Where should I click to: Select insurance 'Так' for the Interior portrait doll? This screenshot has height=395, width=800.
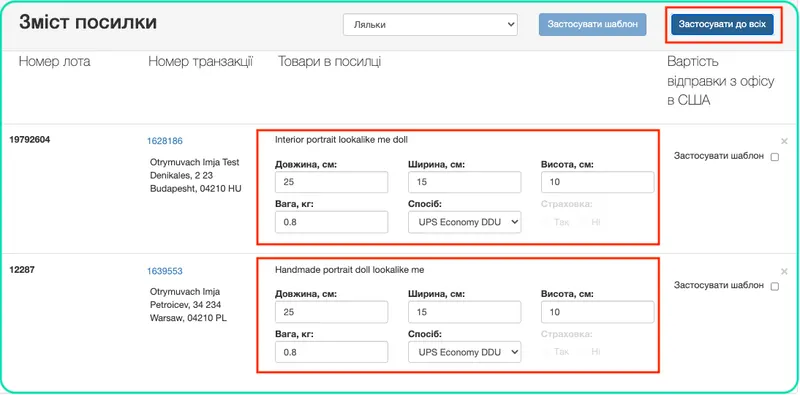click(x=561, y=222)
